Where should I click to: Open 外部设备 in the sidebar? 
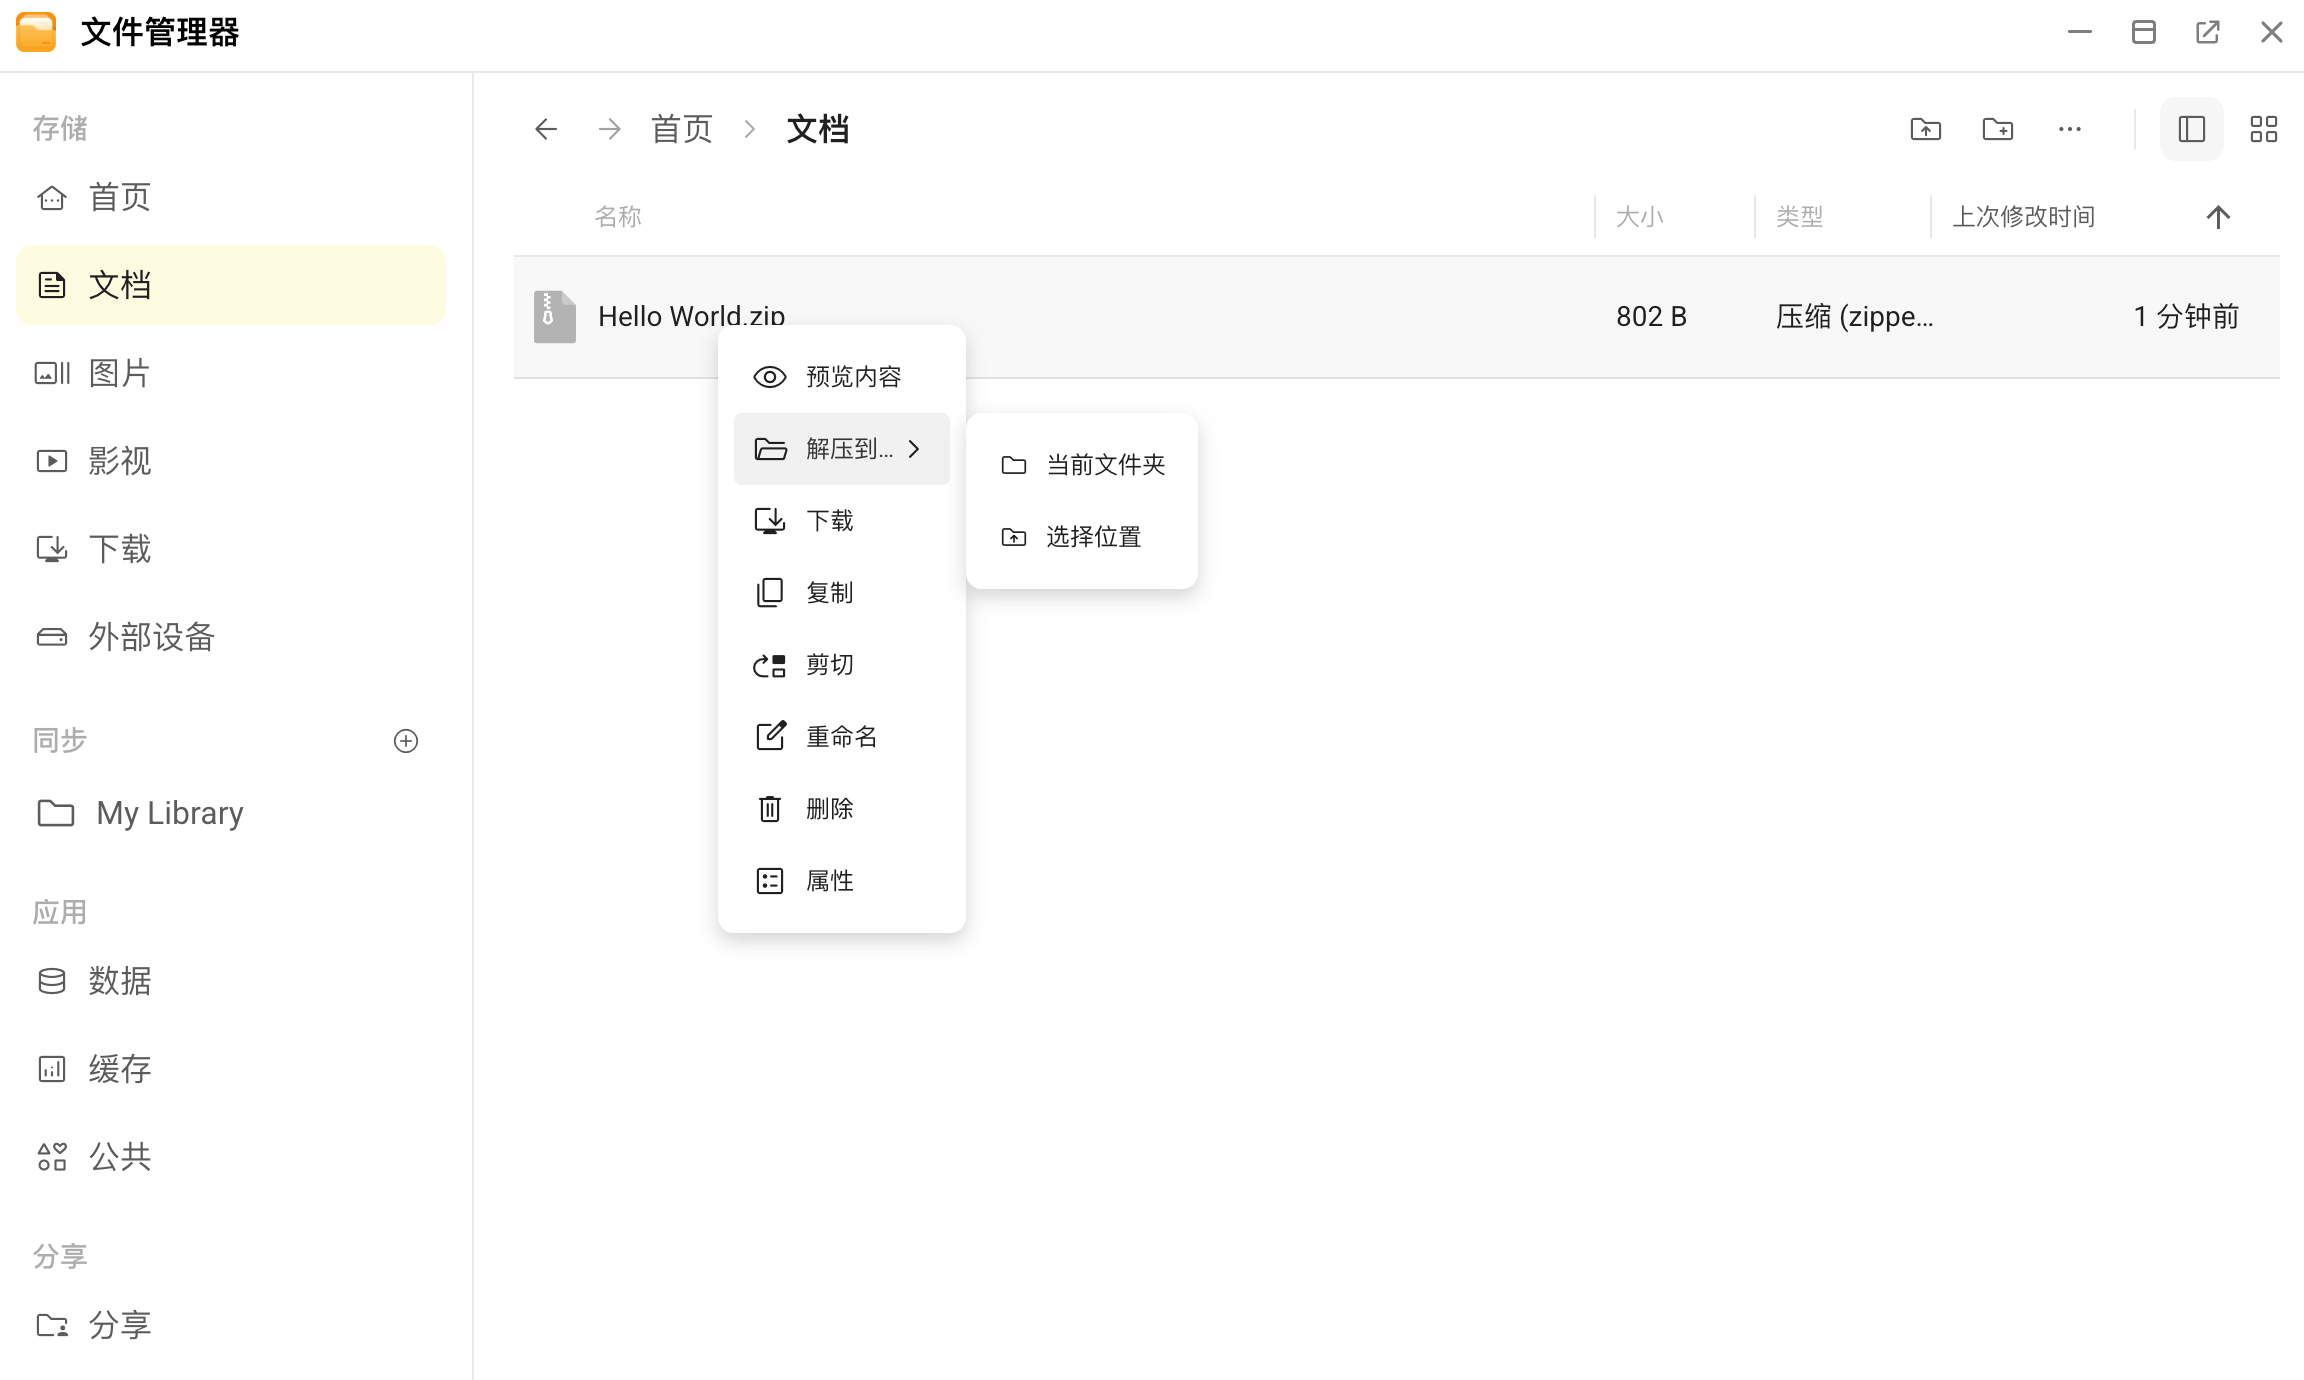click(231, 637)
